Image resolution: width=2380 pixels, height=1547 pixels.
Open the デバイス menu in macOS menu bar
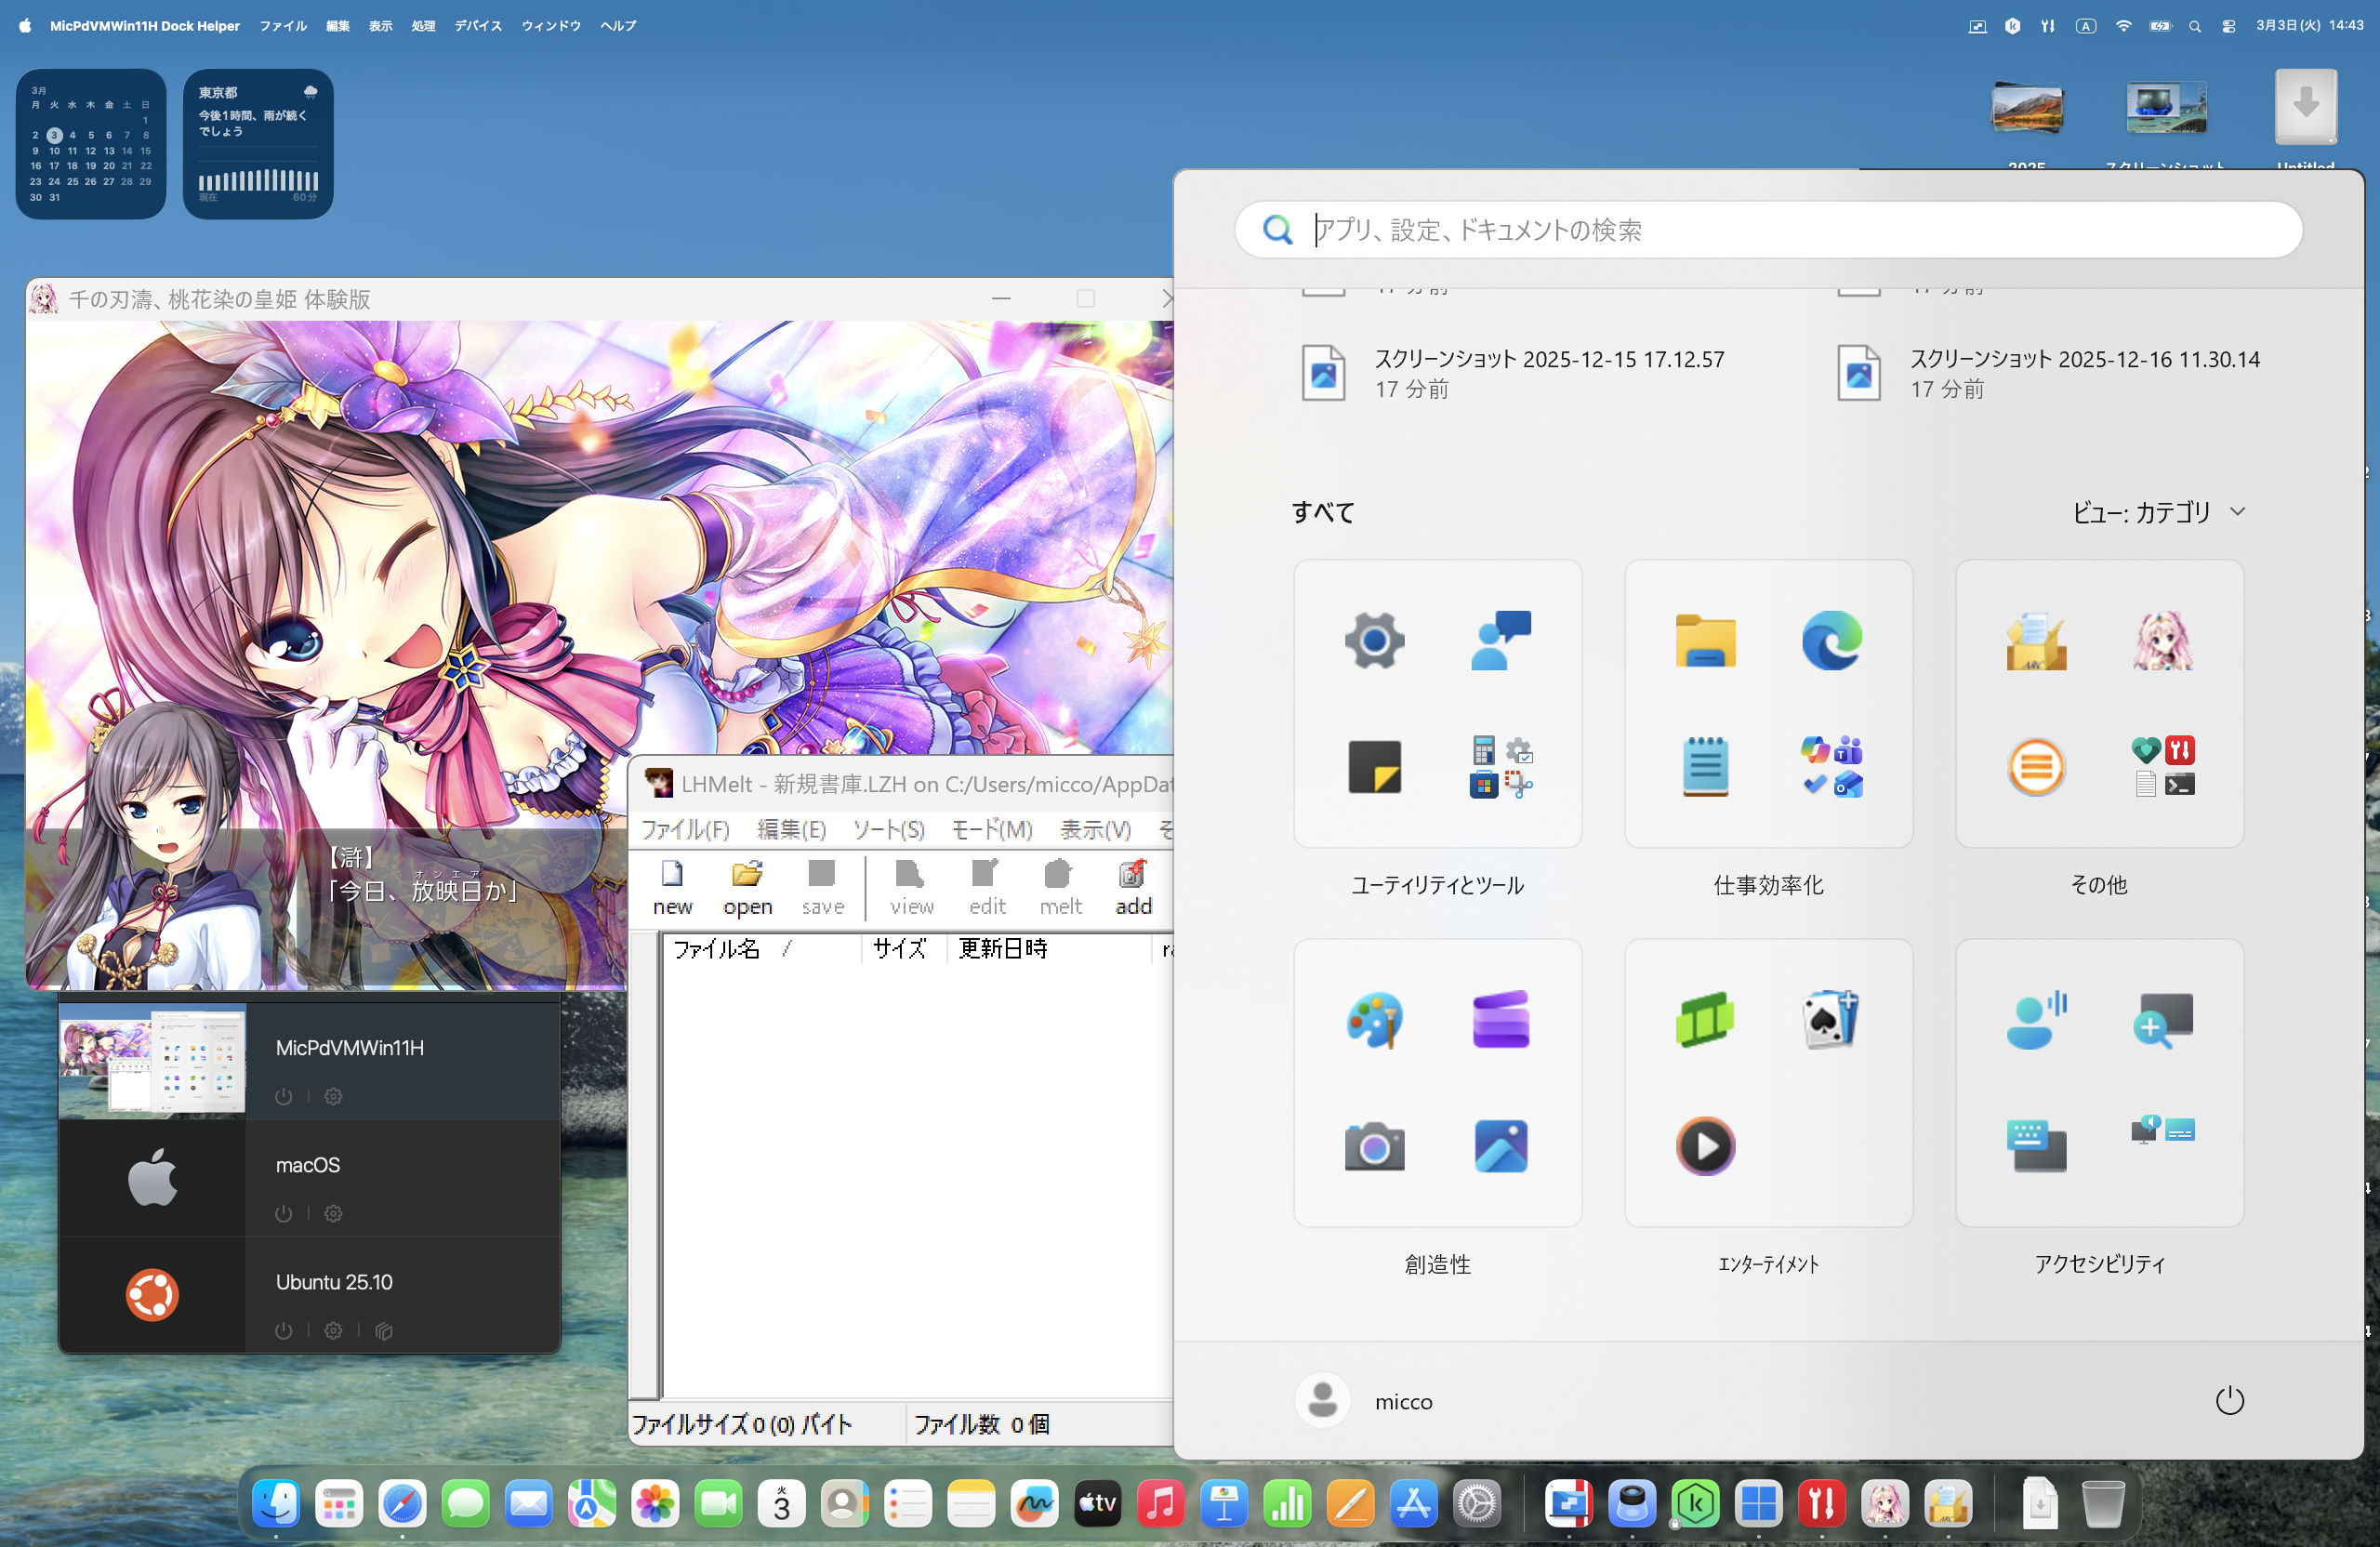(x=478, y=26)
